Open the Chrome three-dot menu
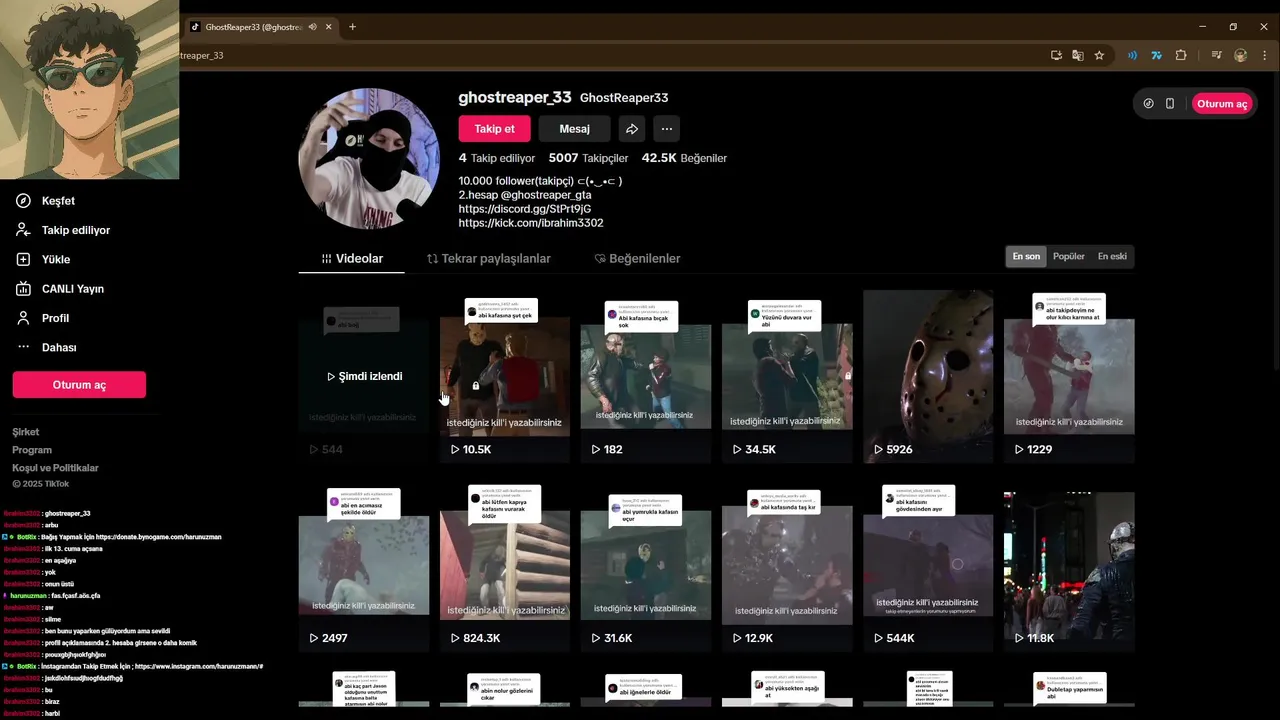 point(1264,55)
